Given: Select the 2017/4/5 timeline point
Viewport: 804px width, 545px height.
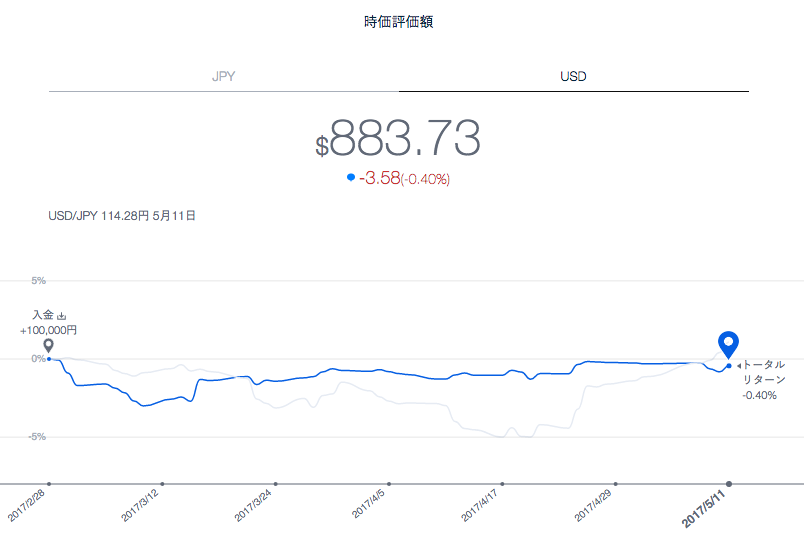Looking at the screenshot, I should point(389,483).
